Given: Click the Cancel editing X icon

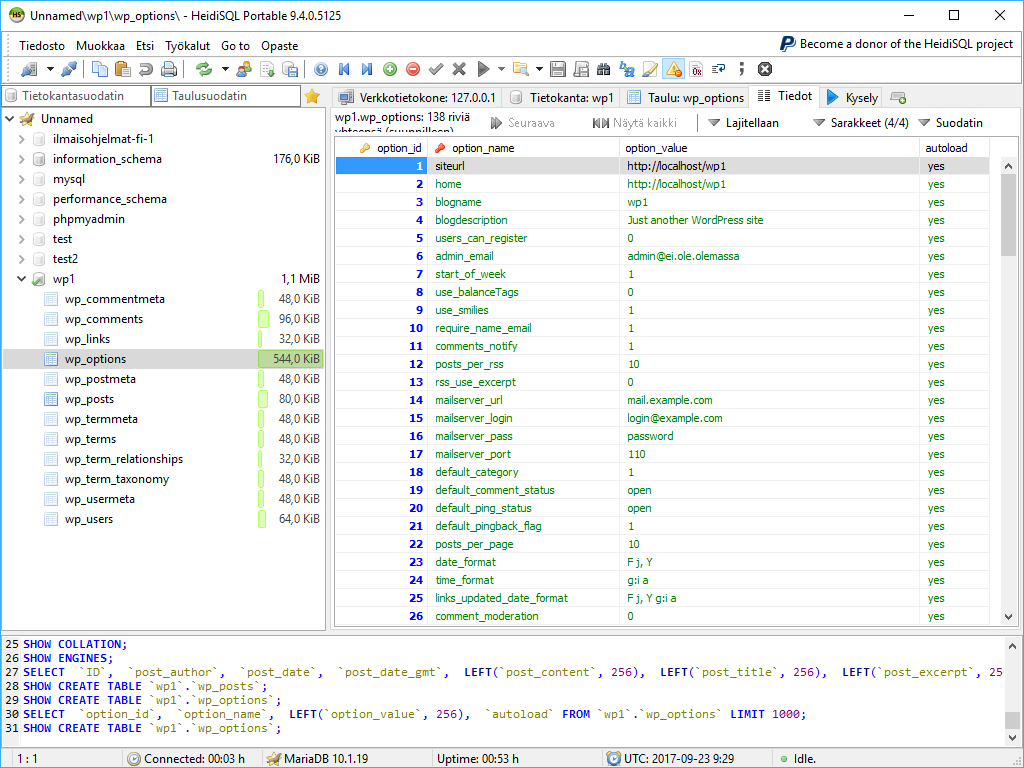Looking at the screenshot, I should [x=459, y=69].
